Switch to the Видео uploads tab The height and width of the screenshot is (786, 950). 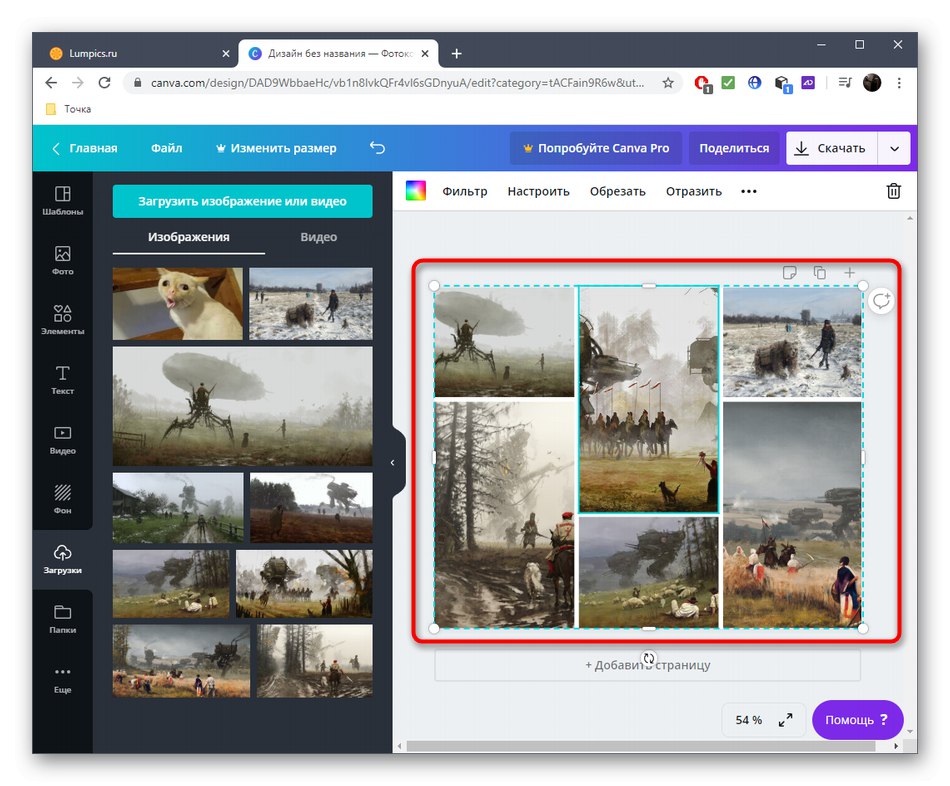[319, 237]
